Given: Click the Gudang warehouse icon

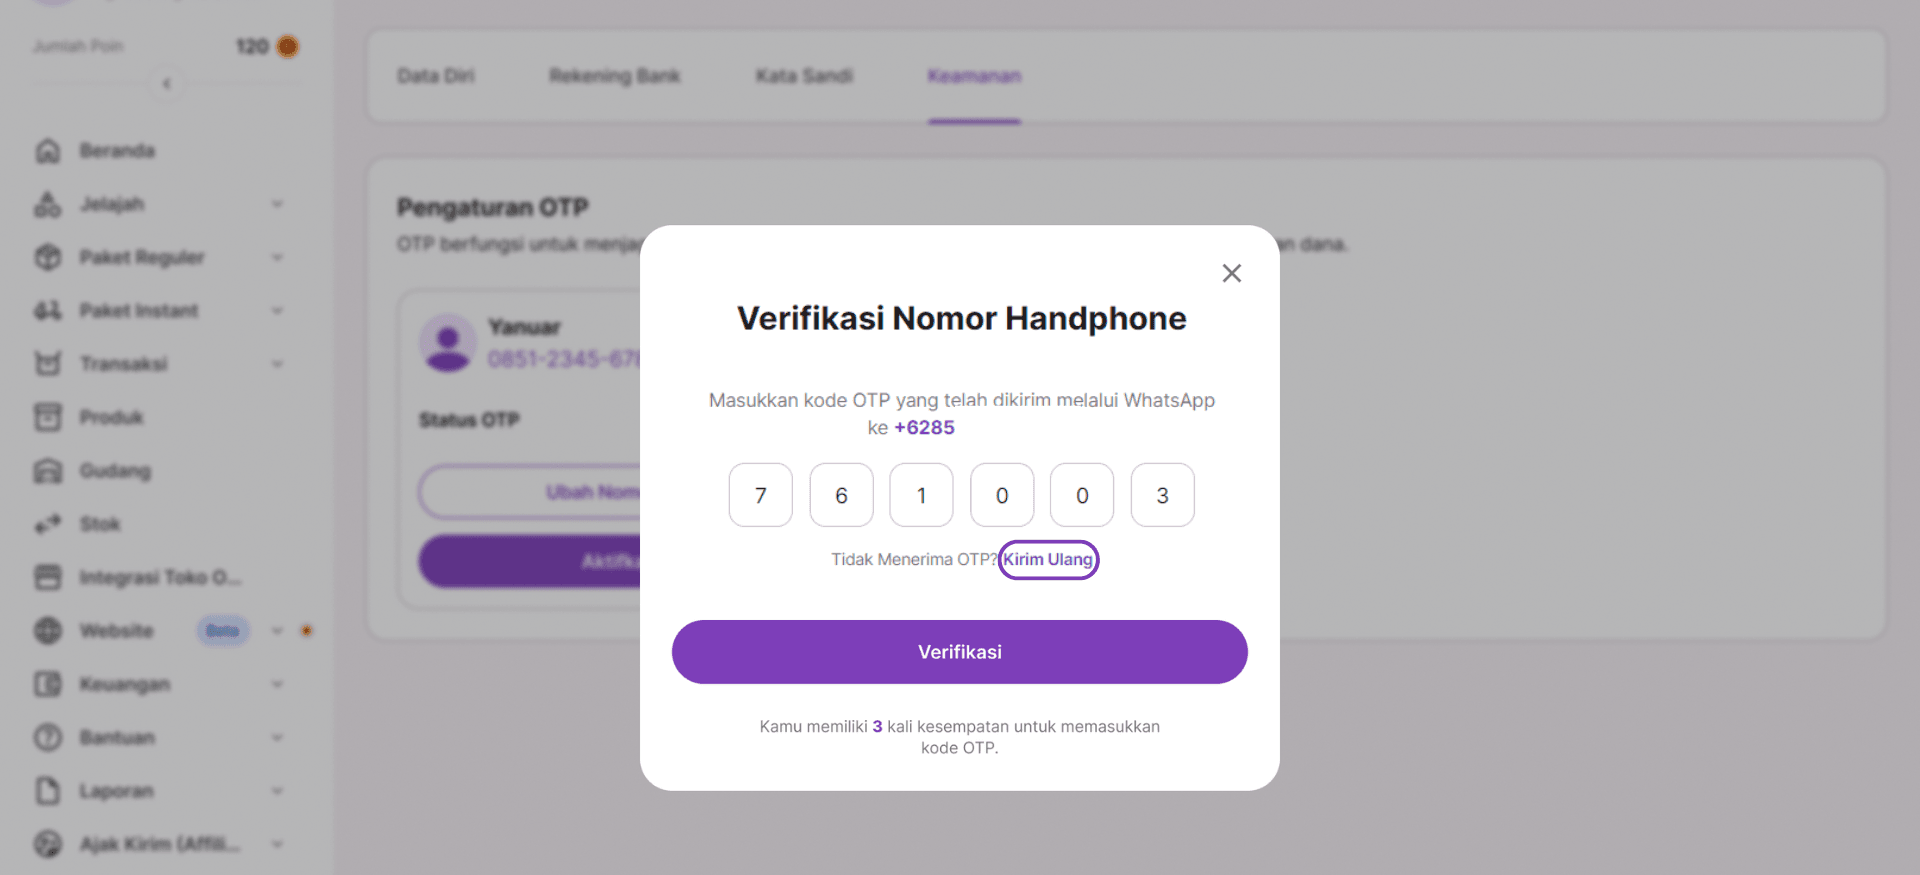Looking at the screenshot, I should pyautogui.click(x=48, y=471).
